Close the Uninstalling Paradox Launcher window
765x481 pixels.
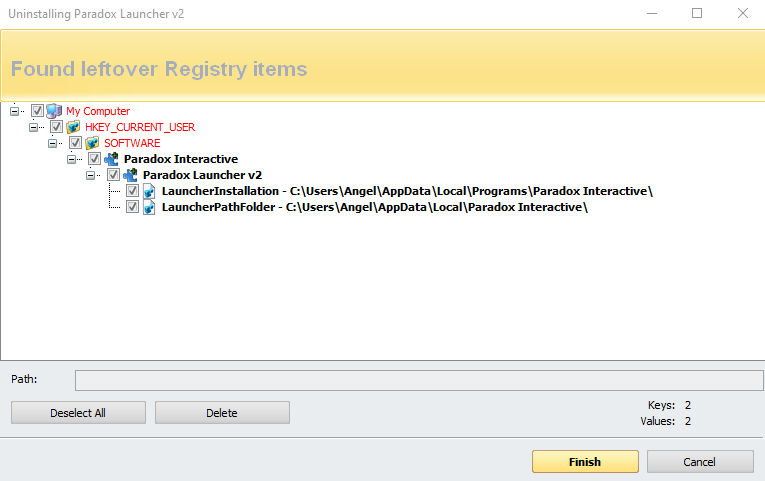tap(743, 13)
